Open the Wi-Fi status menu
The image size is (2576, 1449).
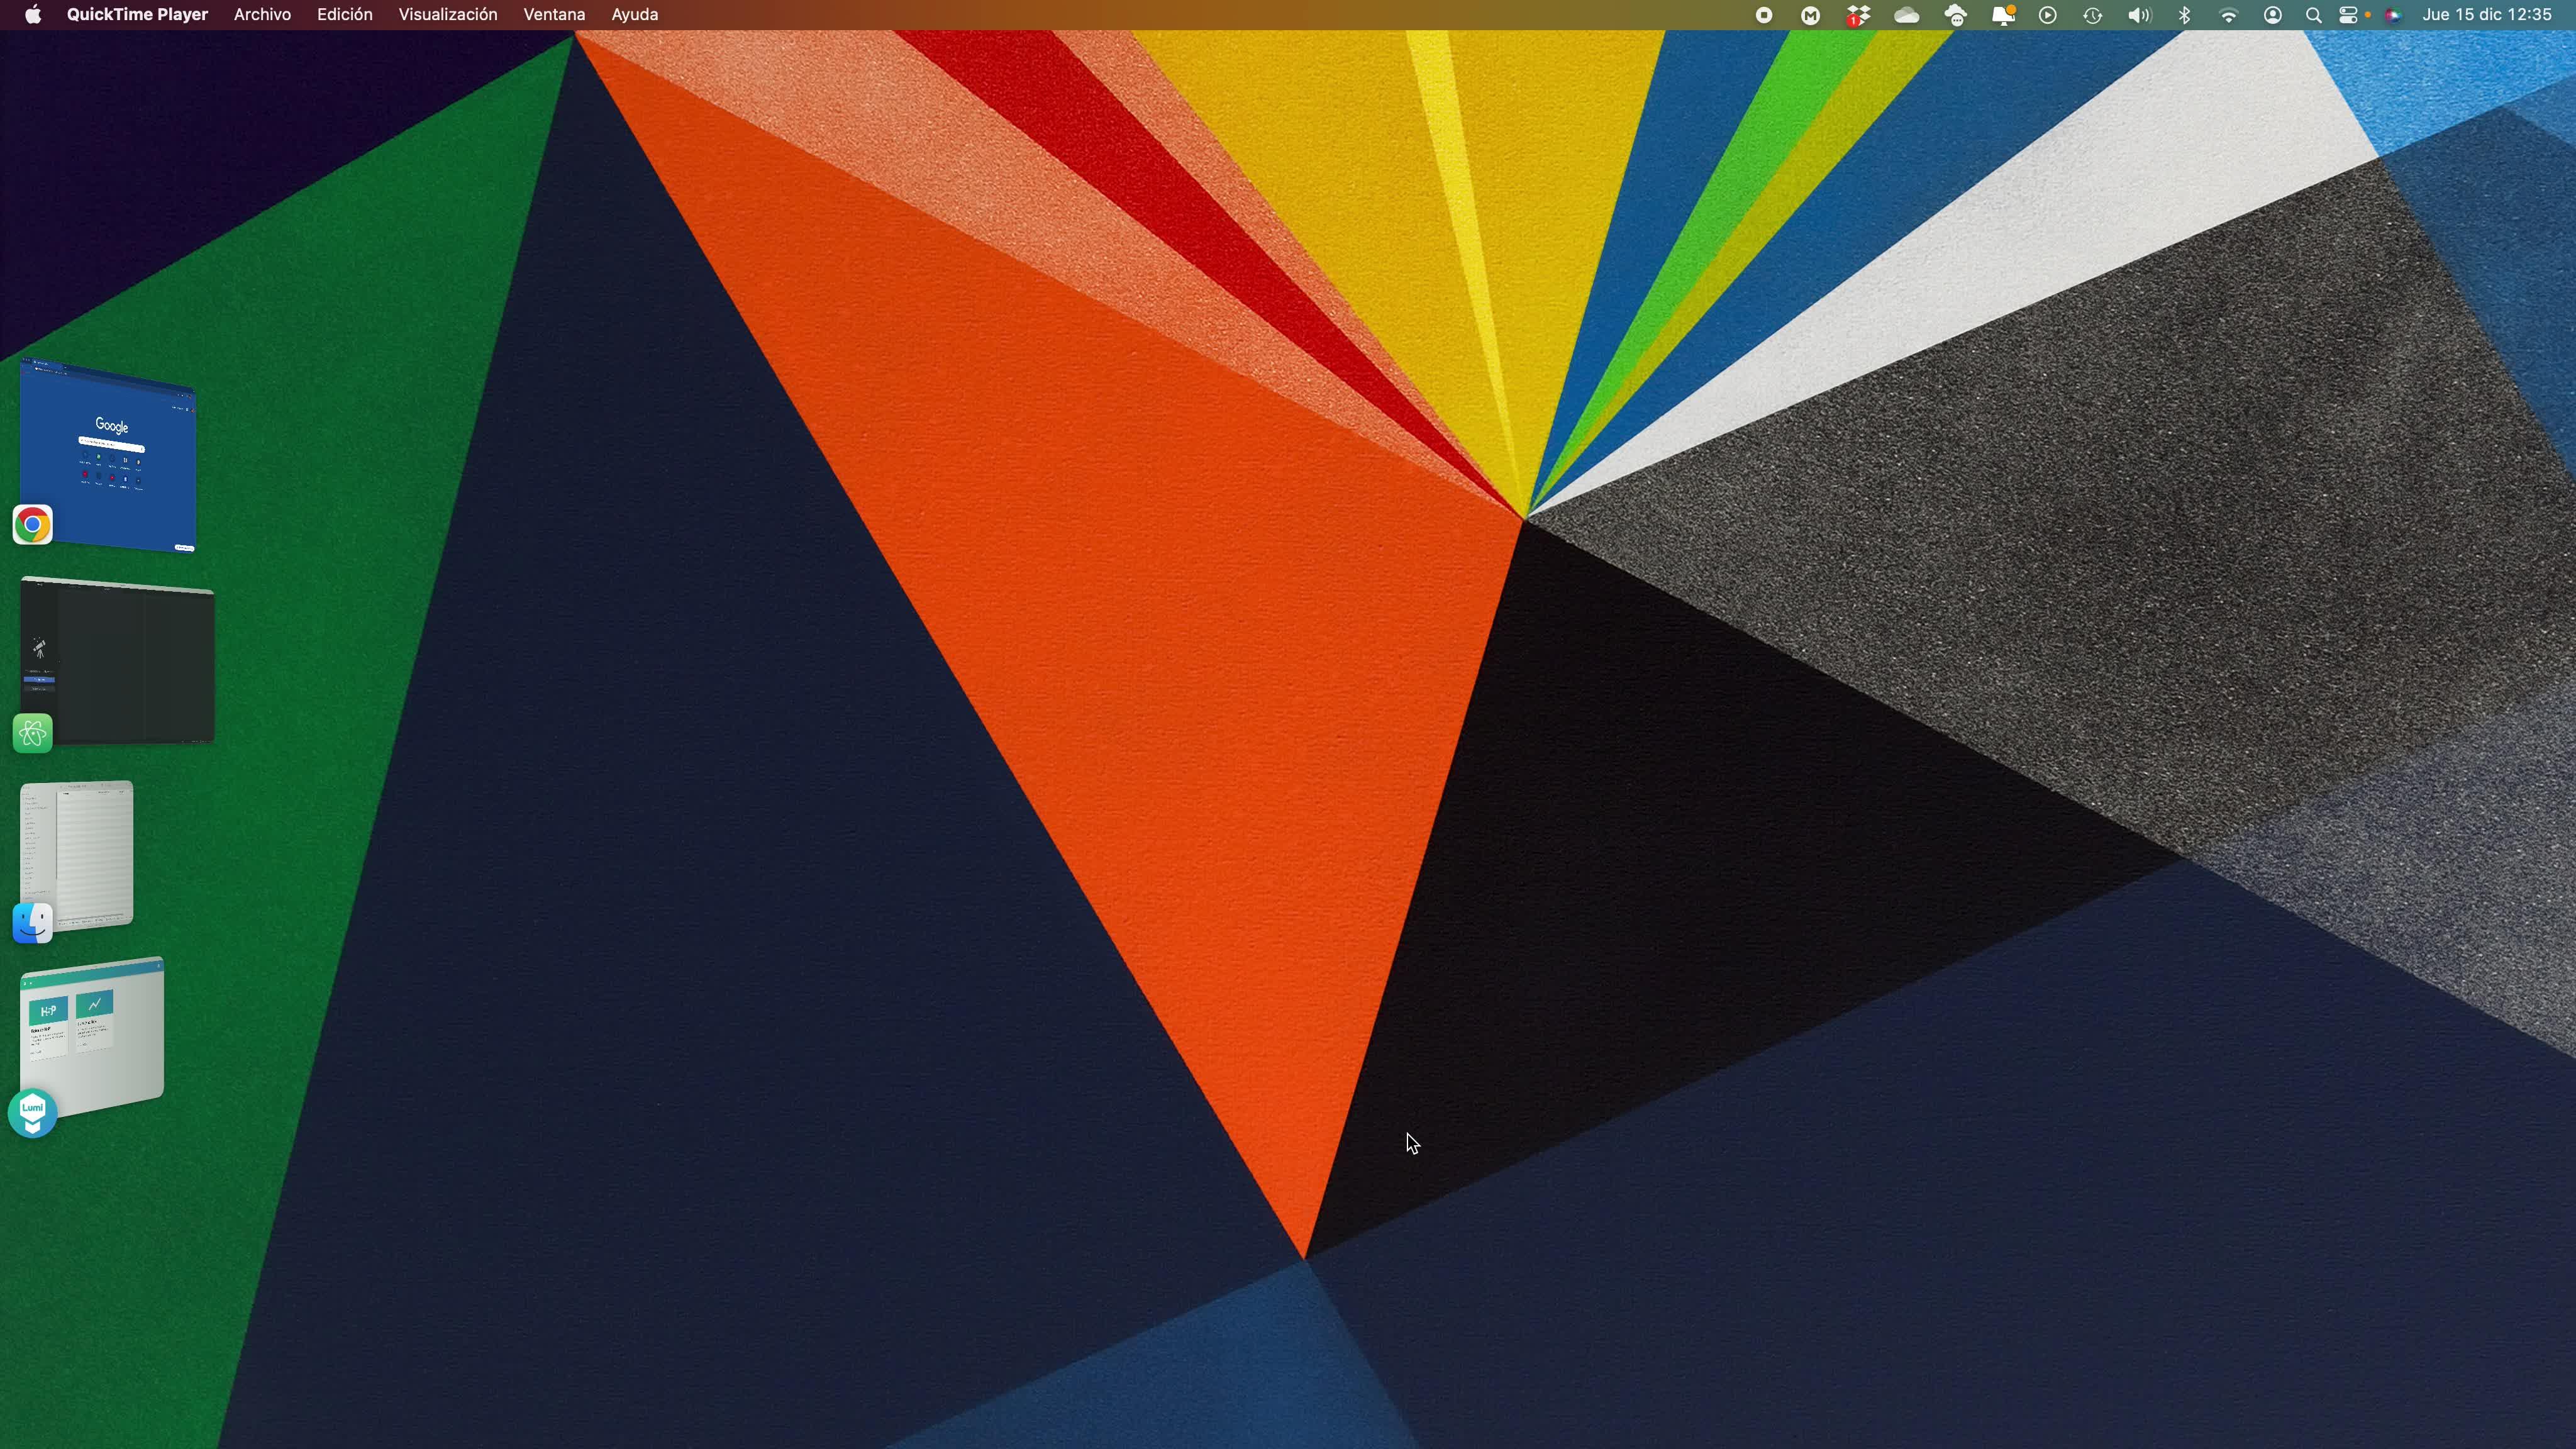(2228, 15)
